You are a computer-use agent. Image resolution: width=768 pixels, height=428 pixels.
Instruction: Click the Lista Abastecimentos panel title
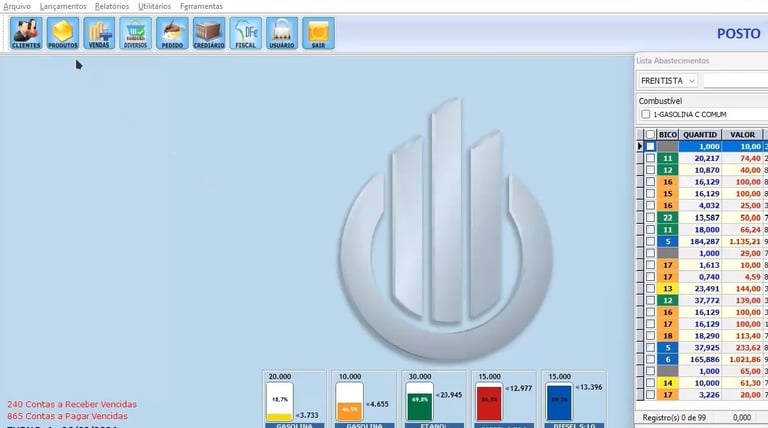[672, 61]
